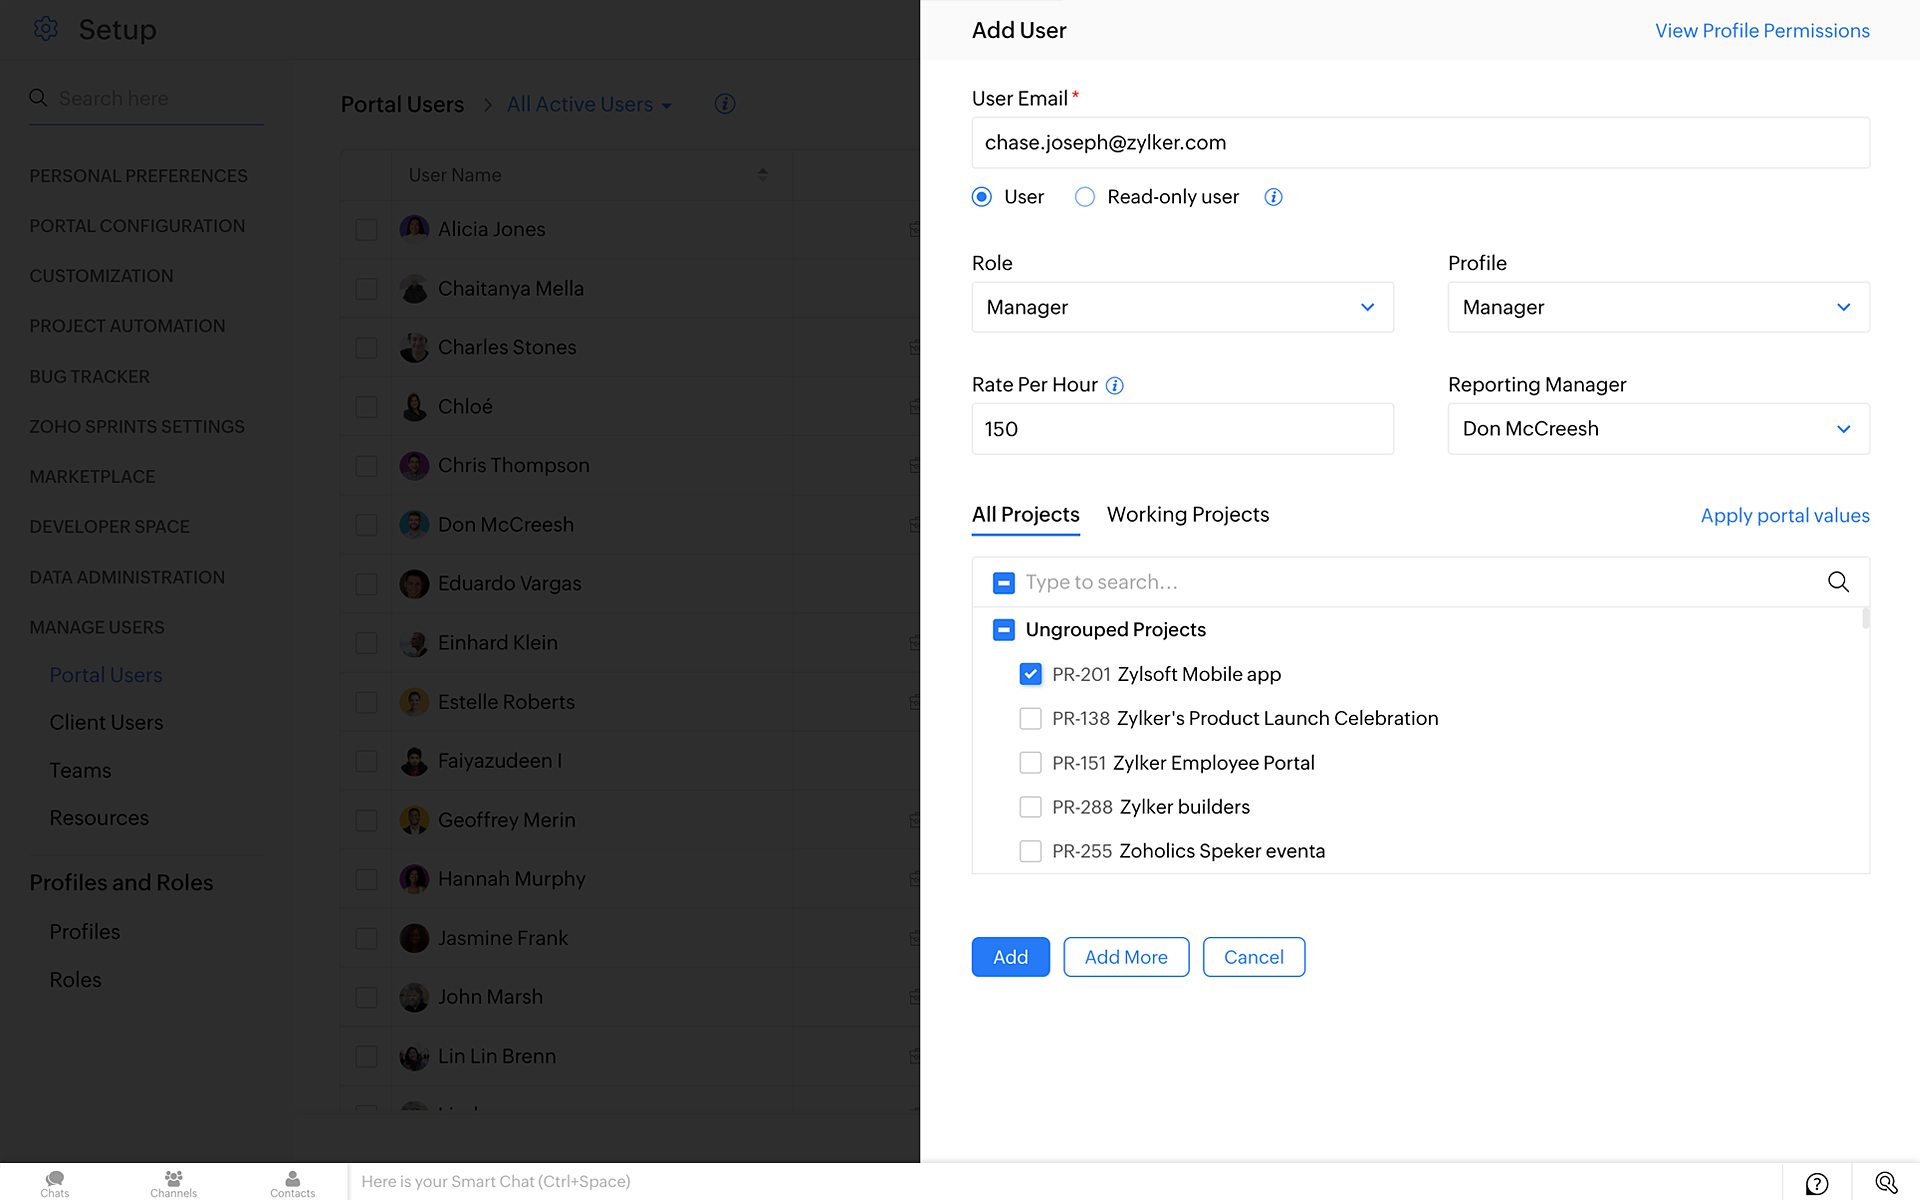The width and height of the screenshot is (1920, 1200).
Task: Open Channels from the bottom bar
Action: click(173, 1182)
